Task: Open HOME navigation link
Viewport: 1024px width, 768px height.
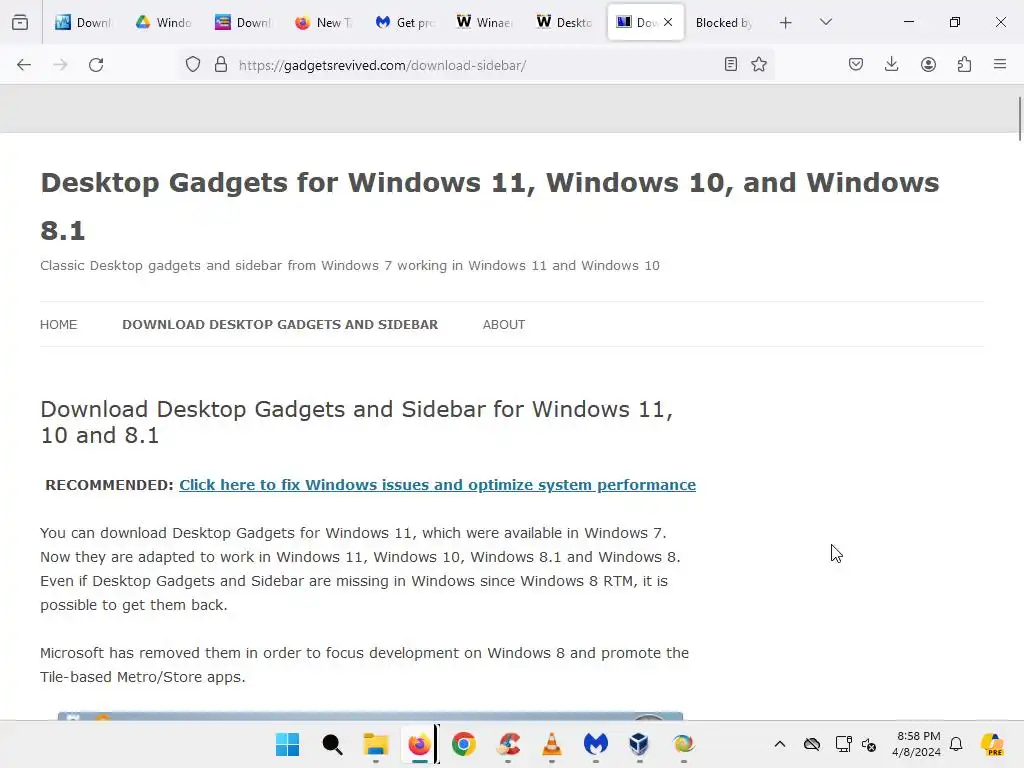Action: pos(59,325)
